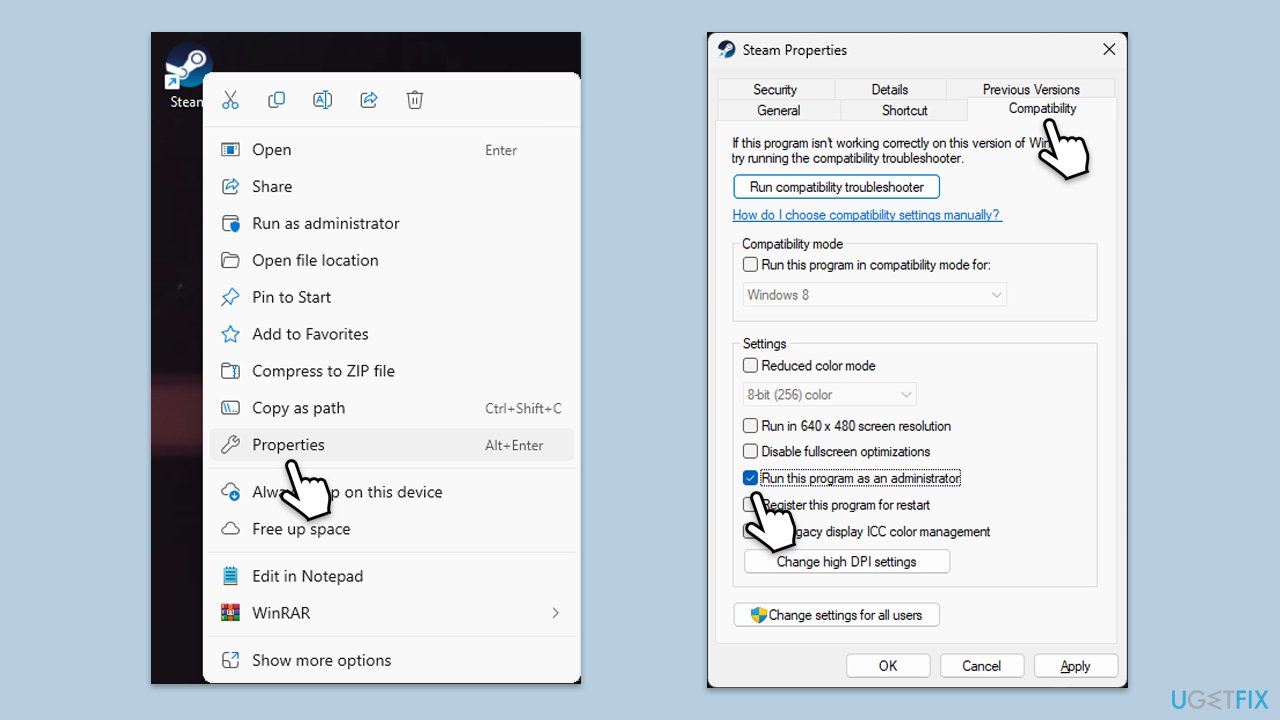Screen dimensions: 1280x720
Task: Open the 8-bit (256) color dropdown
Action: (830, 395)
